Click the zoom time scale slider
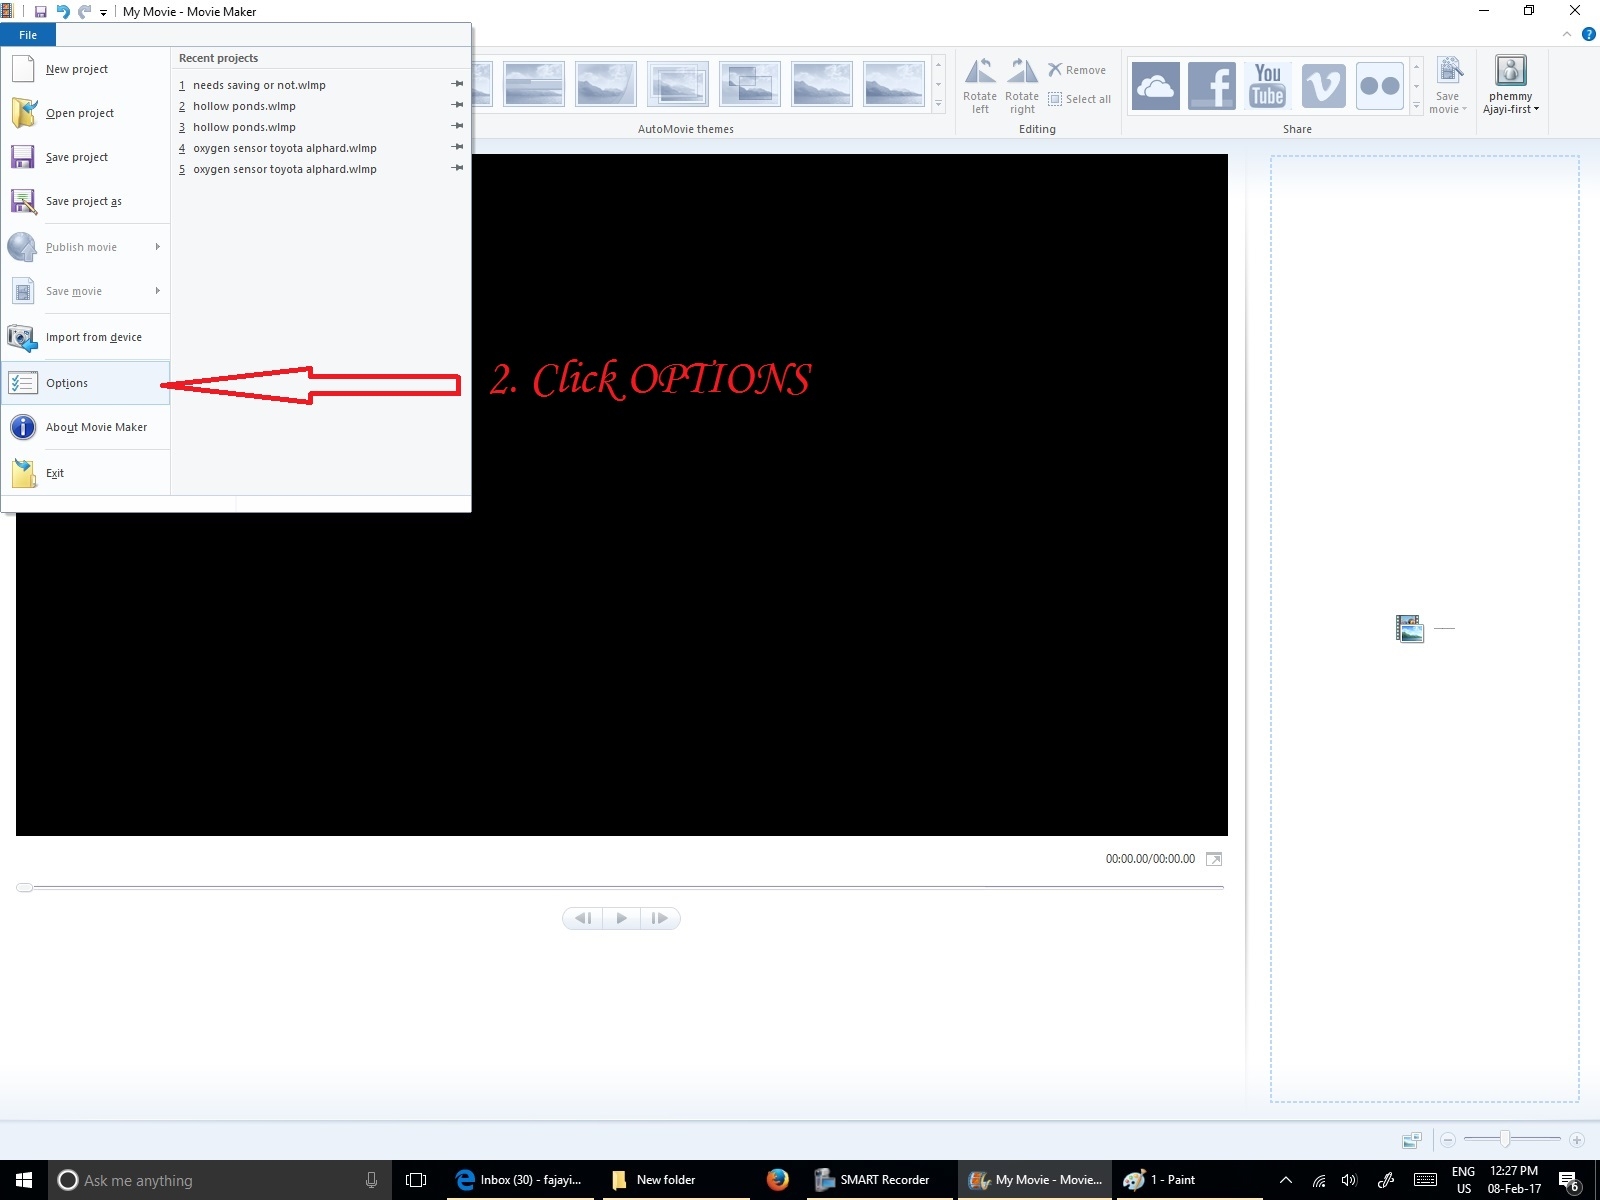1600x1200 pixels. tap(1505, 1140)
